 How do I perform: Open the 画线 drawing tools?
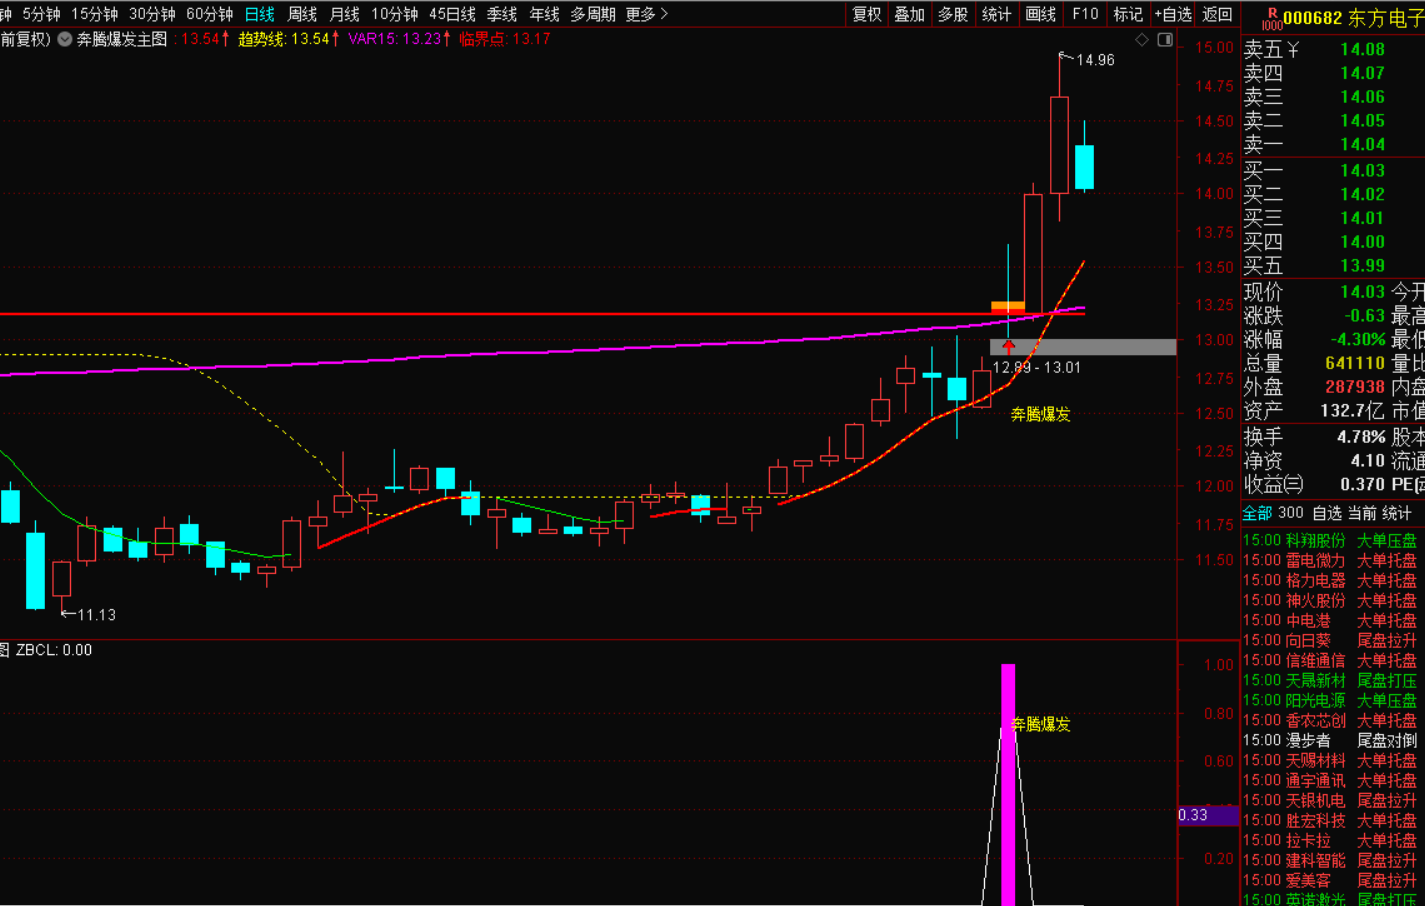coord(1040,14)
